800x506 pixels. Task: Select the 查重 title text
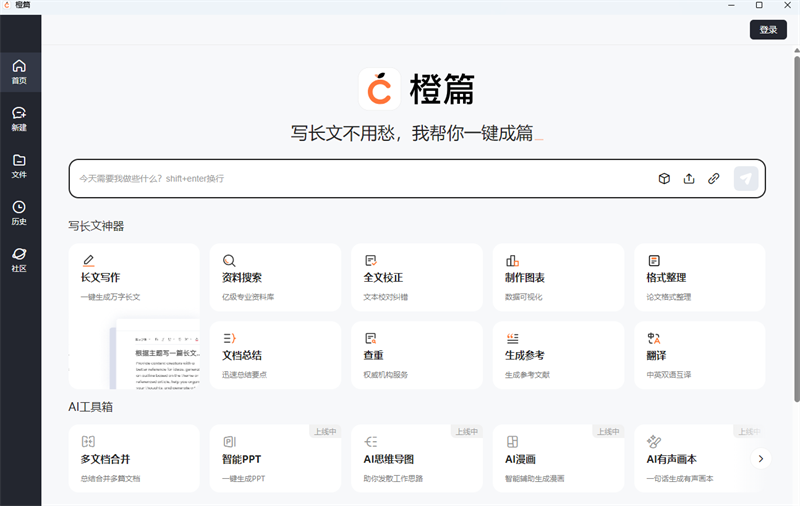[373, 356]
